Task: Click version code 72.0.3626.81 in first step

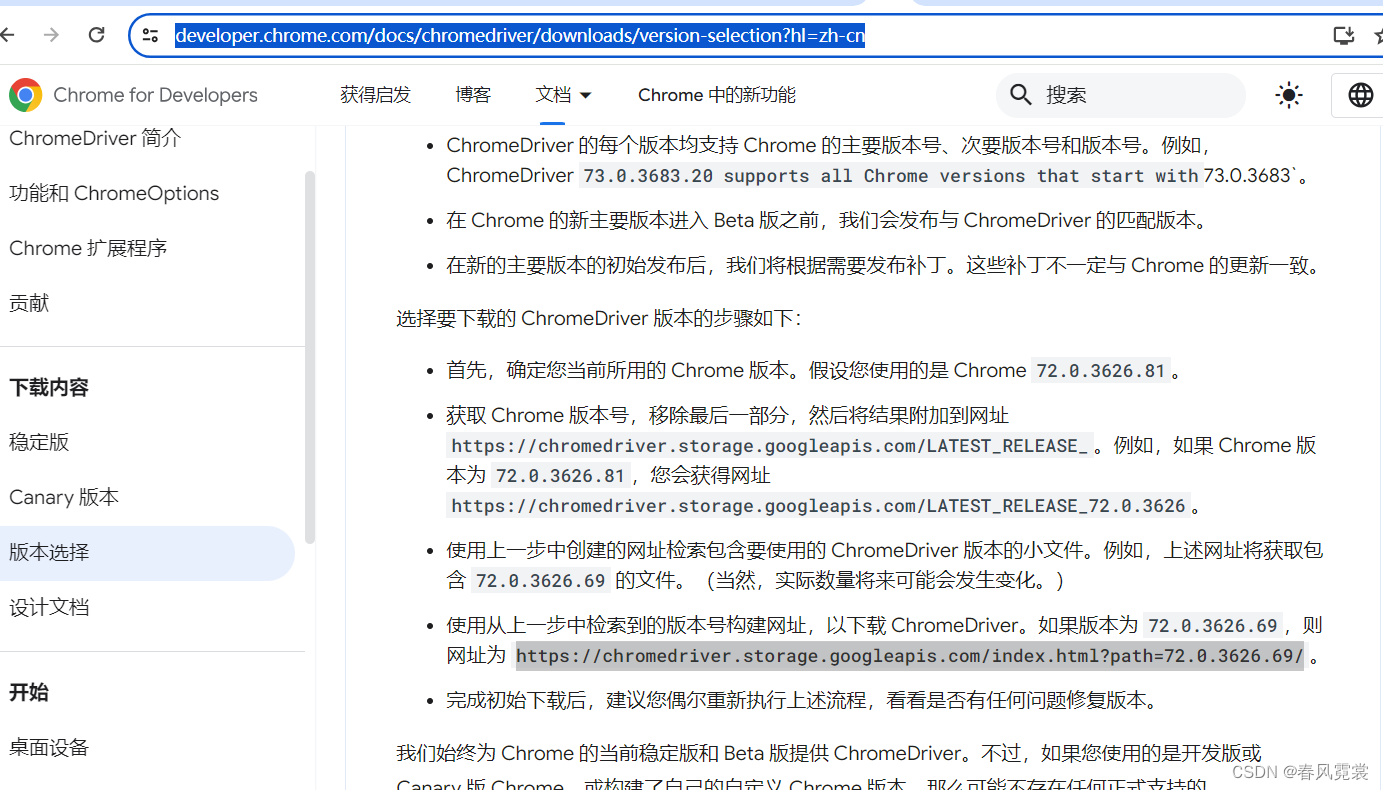Action: pos(1101,371)
